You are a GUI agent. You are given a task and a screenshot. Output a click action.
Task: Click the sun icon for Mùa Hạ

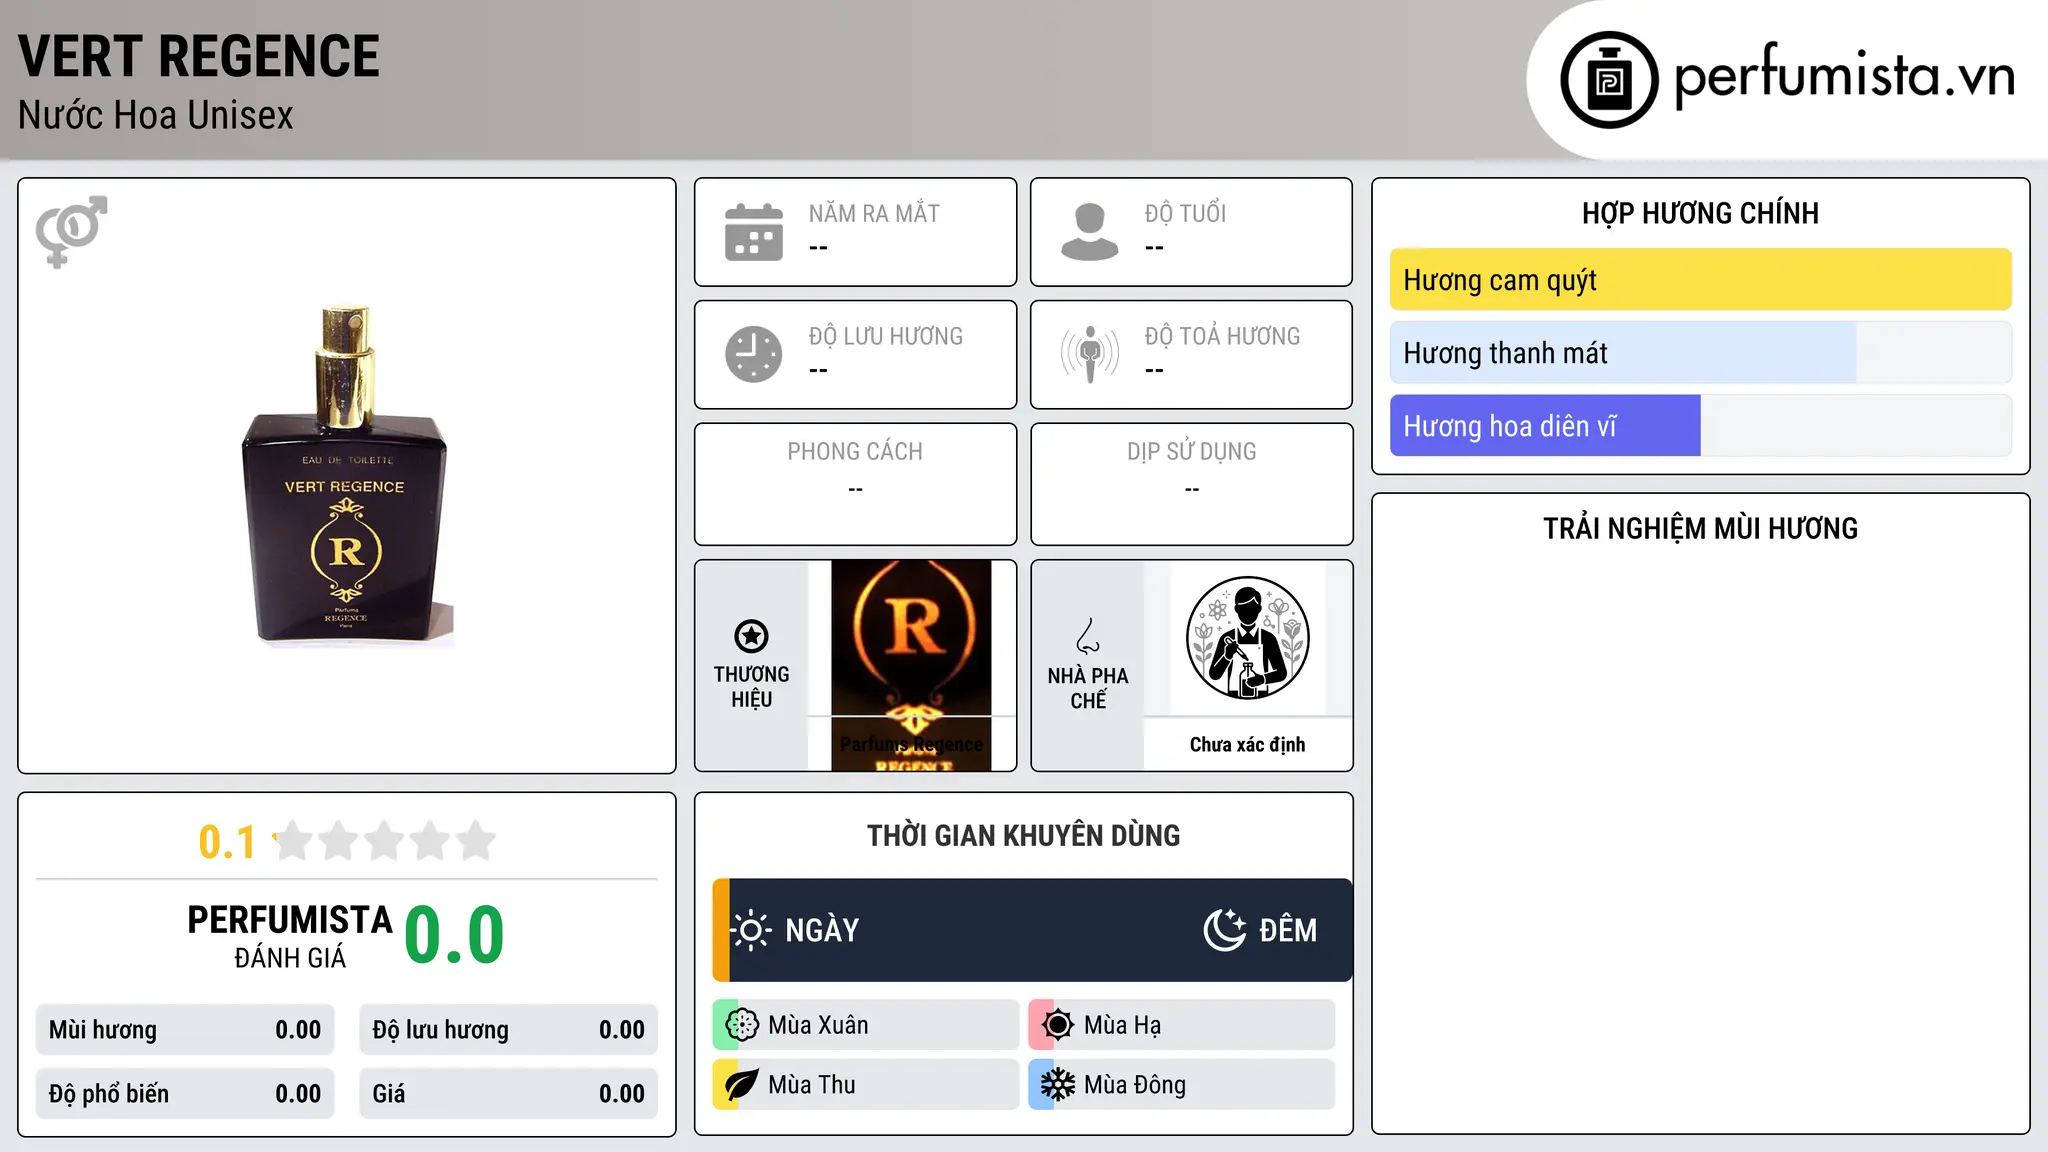(x=1058, y=1025)
